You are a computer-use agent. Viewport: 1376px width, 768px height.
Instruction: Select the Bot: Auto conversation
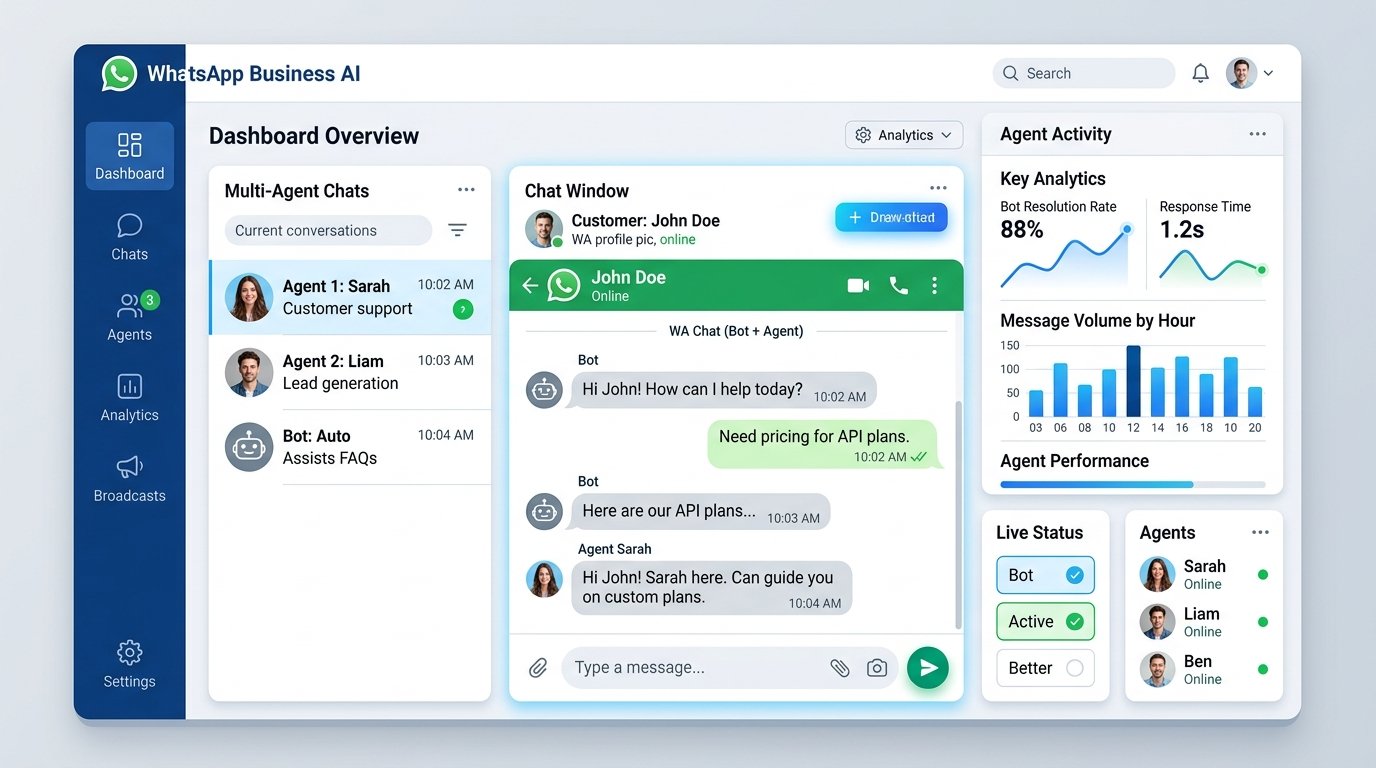click(x=350, y=447)
